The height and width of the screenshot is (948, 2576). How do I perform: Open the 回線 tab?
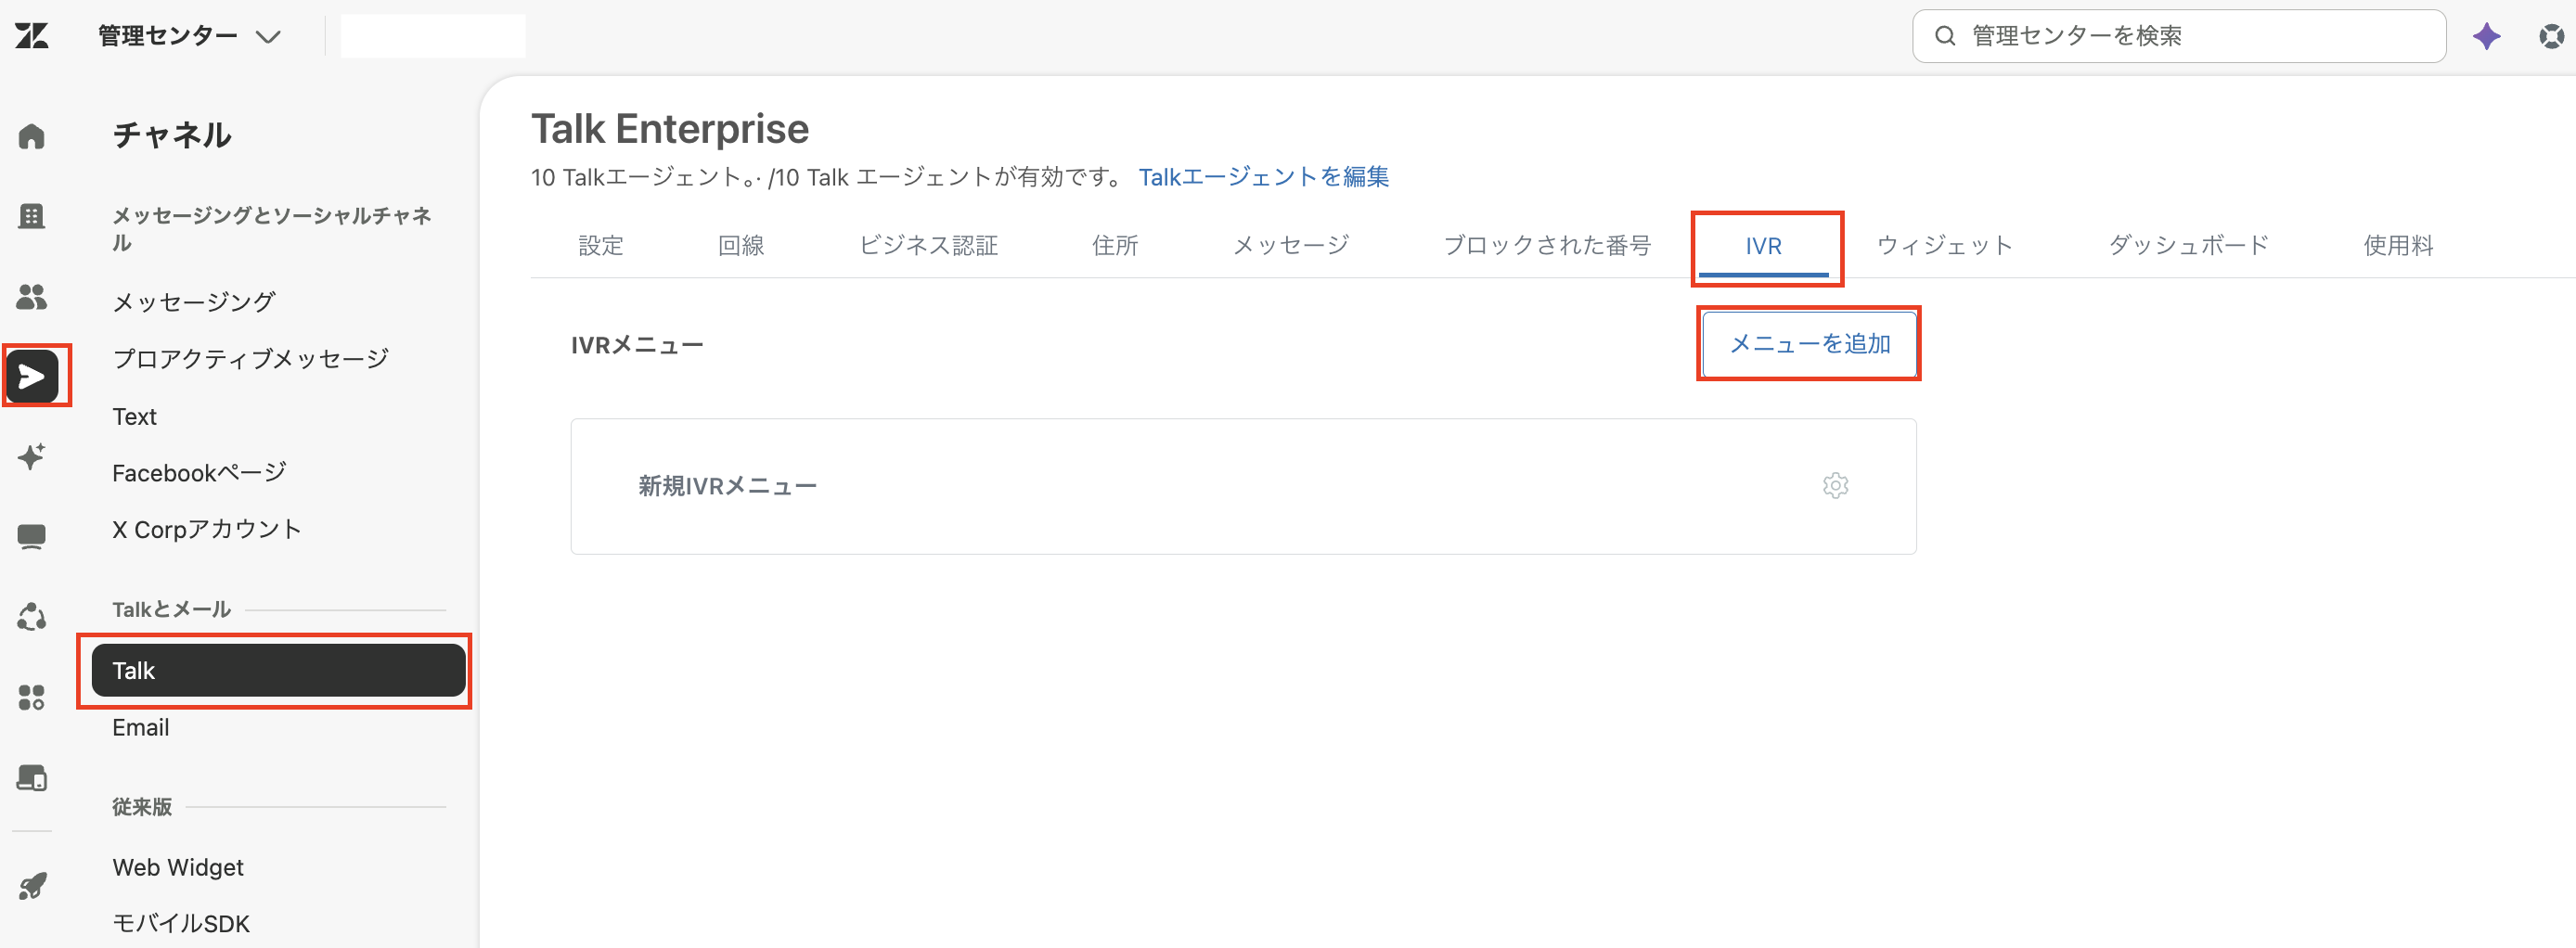(x=741, y=246)
